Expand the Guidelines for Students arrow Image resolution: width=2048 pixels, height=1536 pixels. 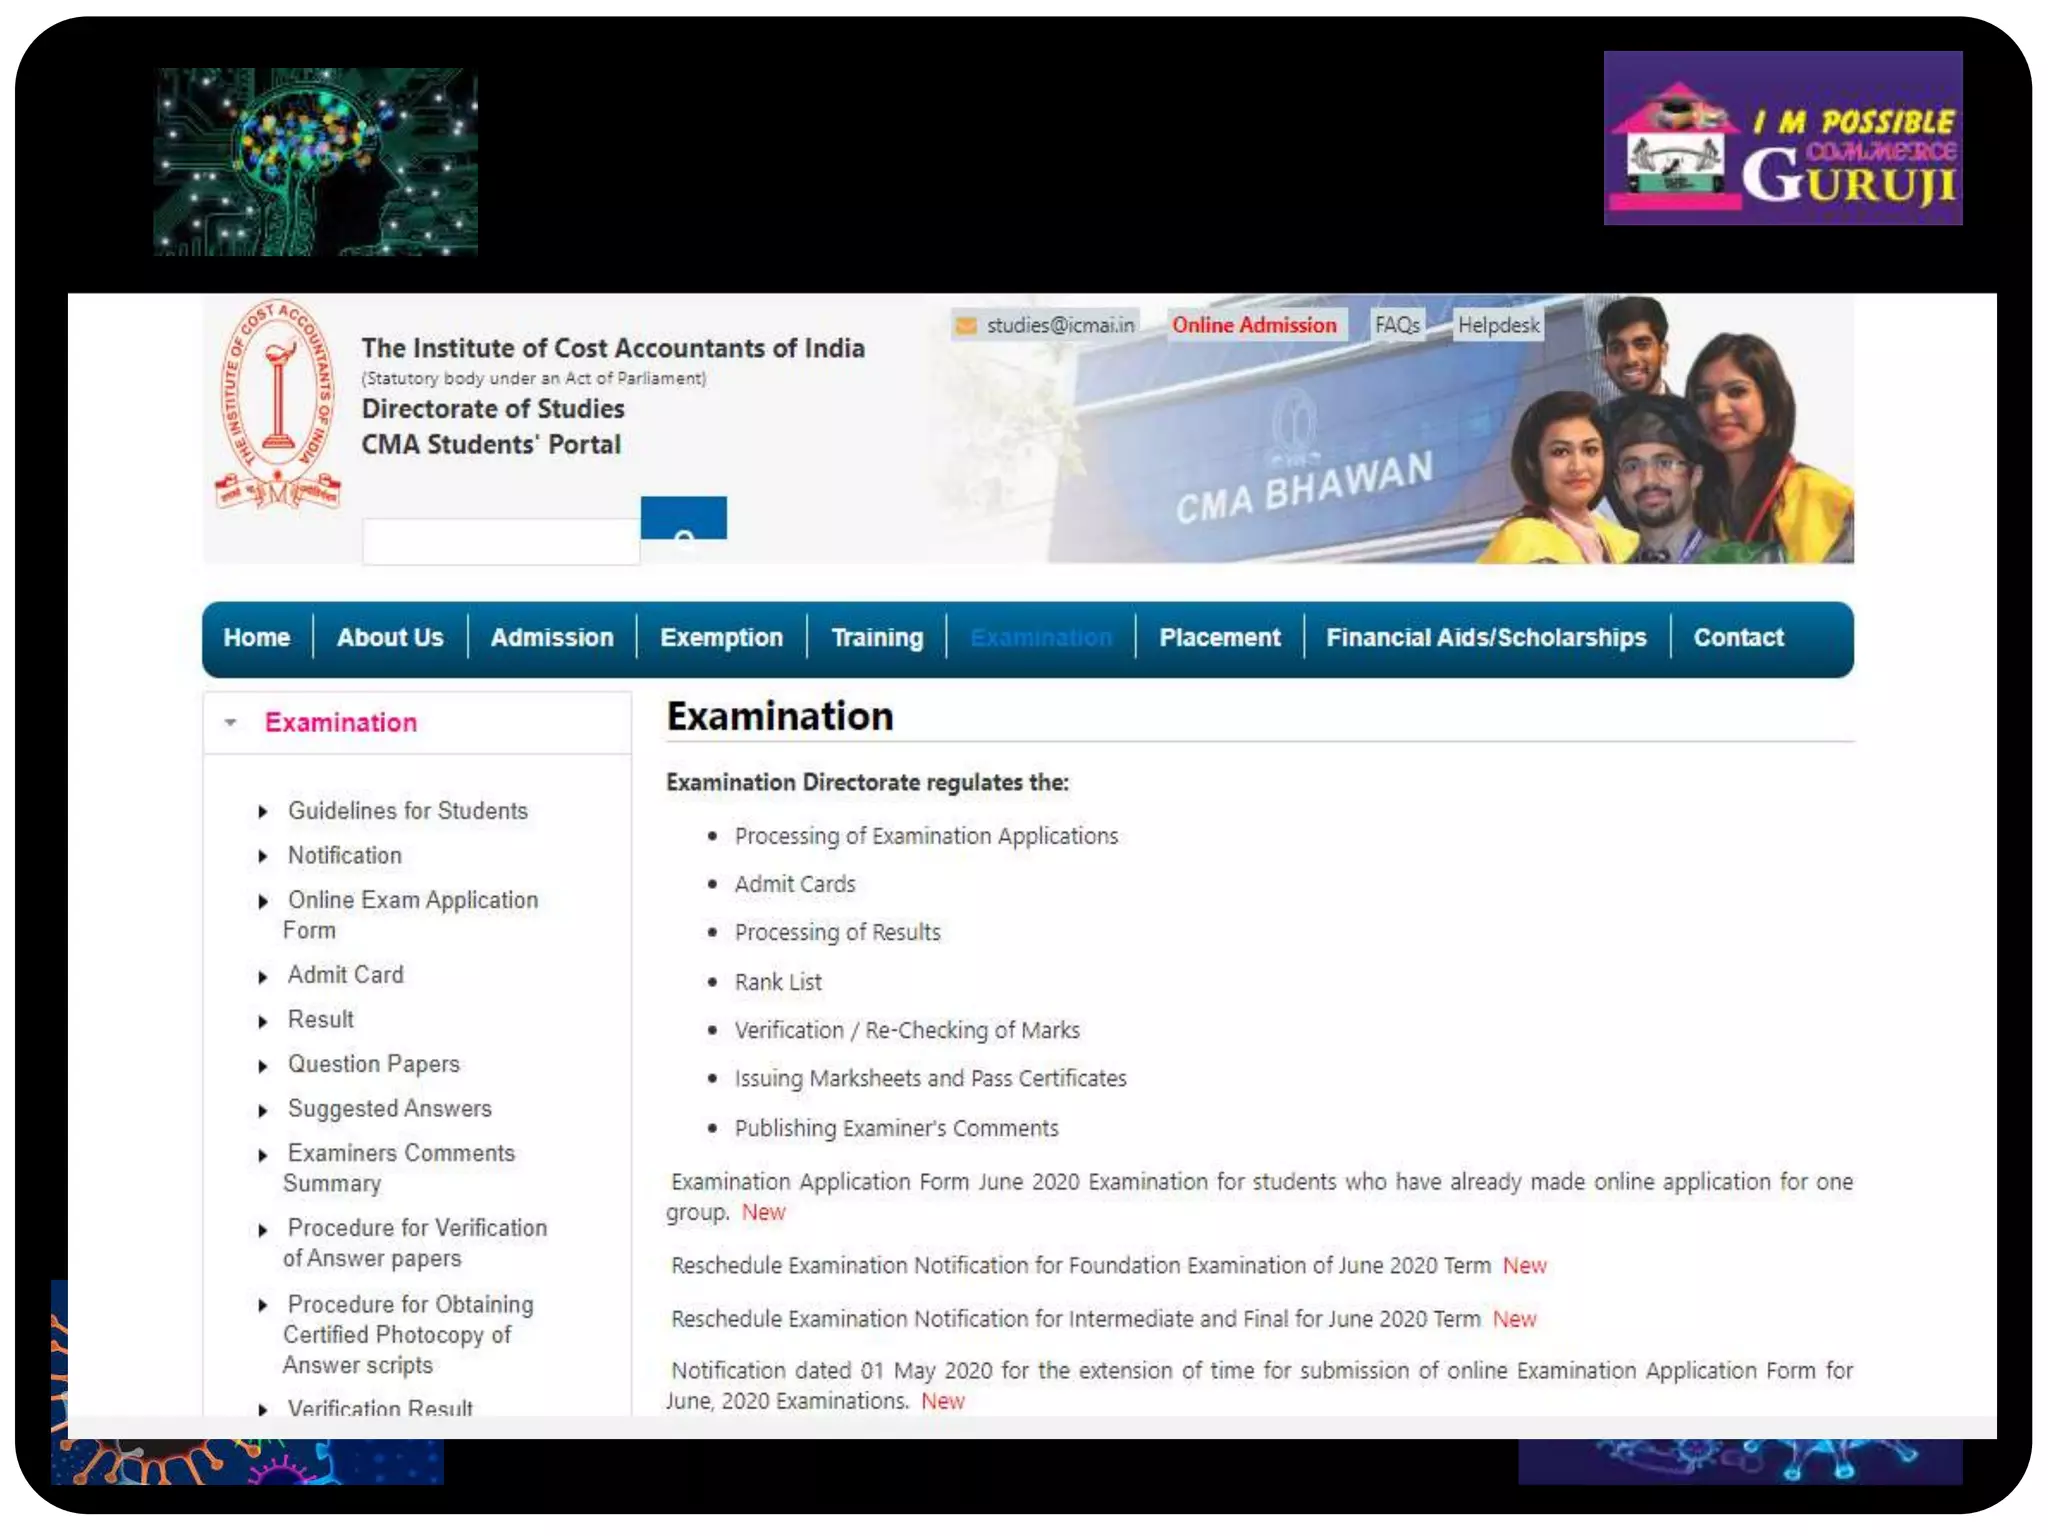pos(263,812)
